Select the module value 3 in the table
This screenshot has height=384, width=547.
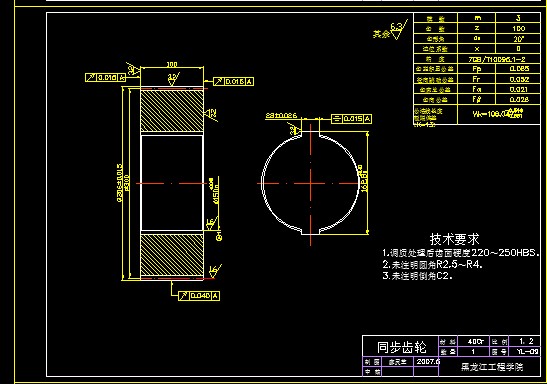click(x=518, y=18)
